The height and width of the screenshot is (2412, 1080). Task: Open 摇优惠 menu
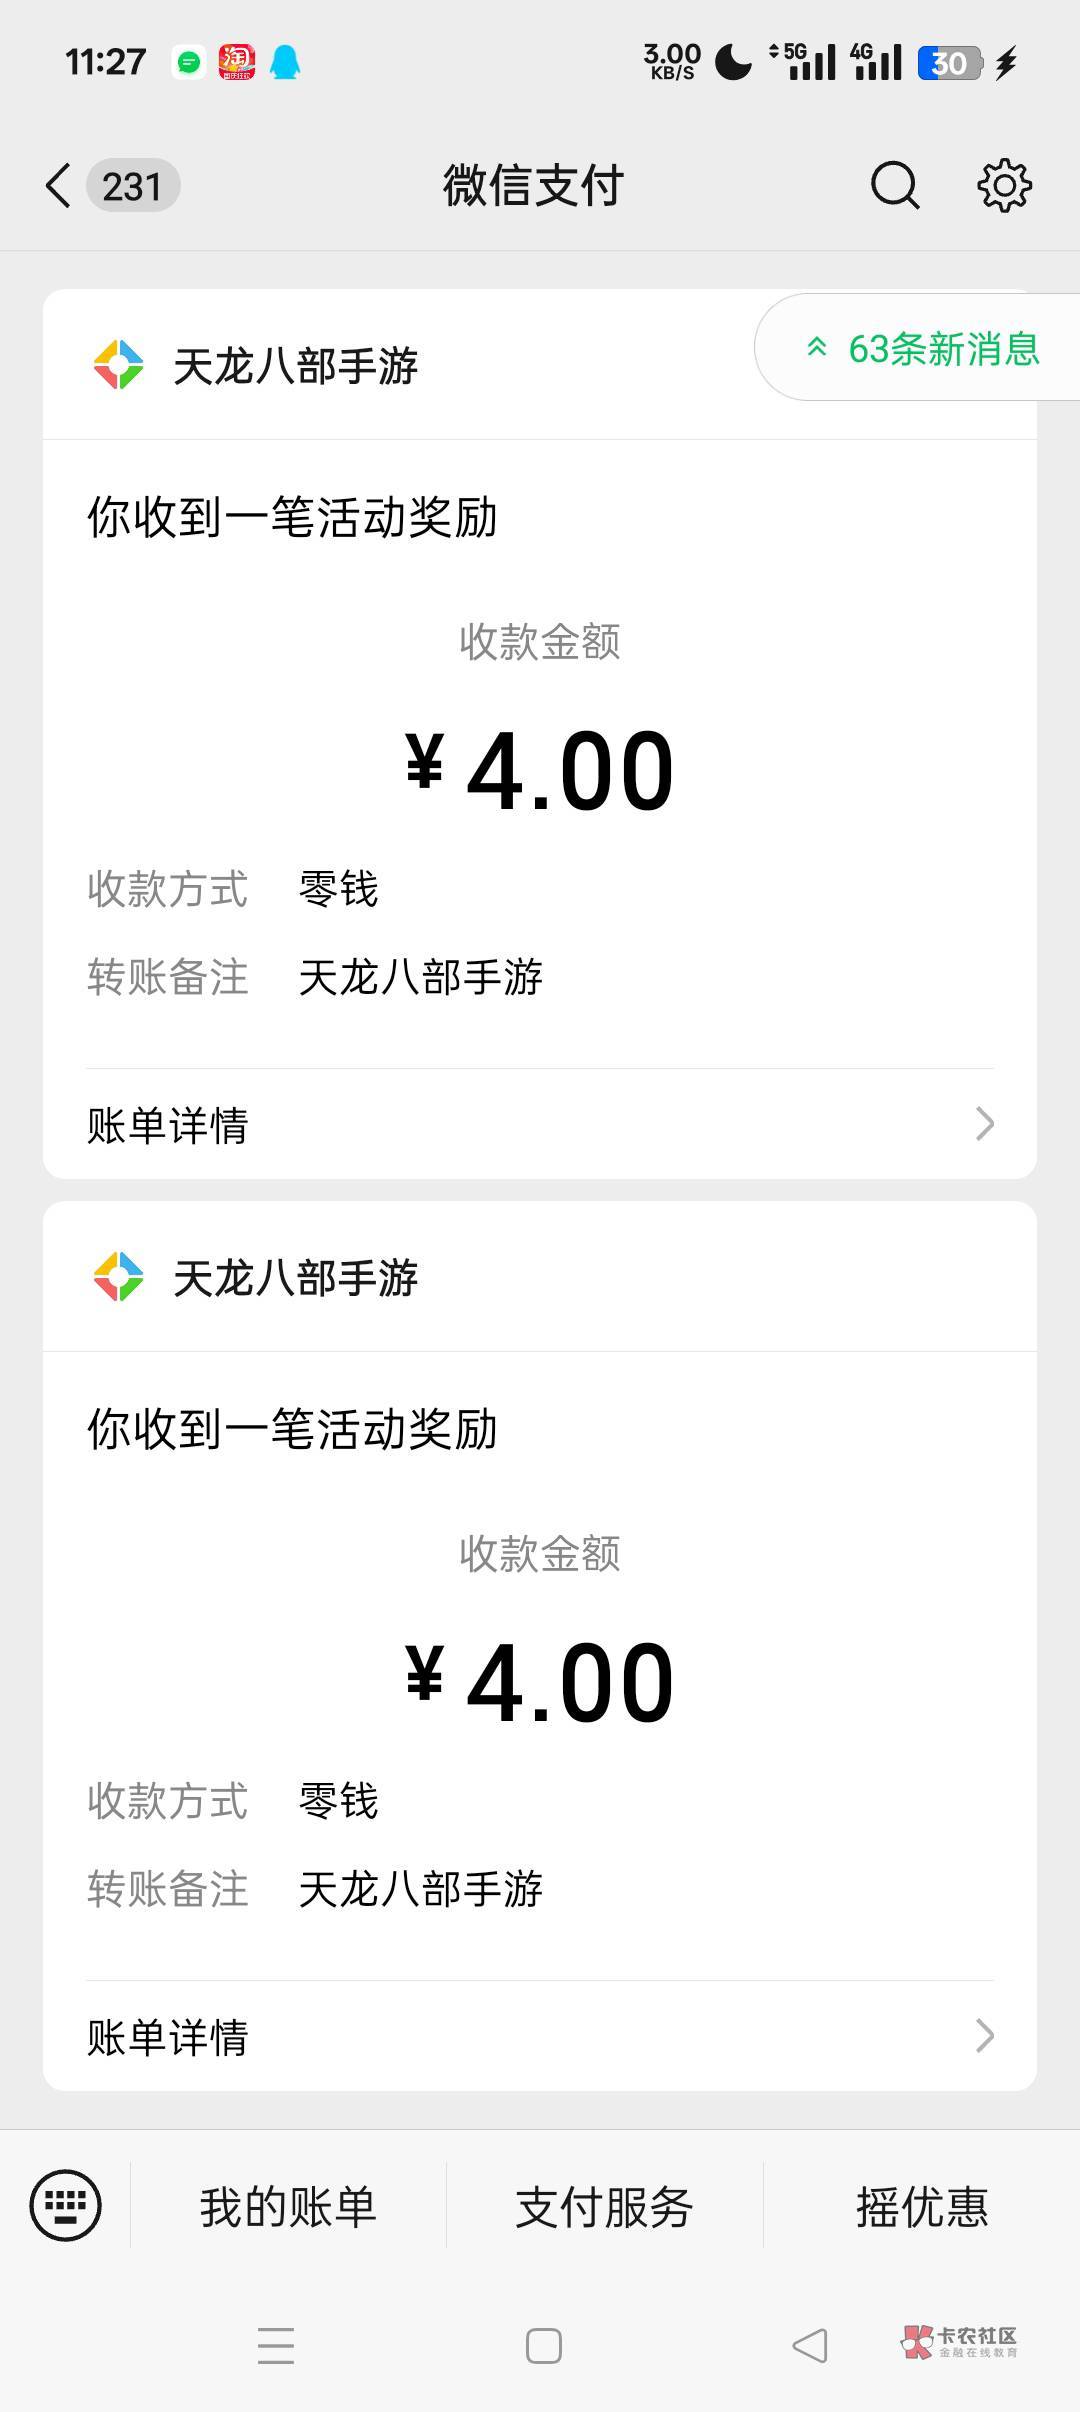click(921, 2207)
